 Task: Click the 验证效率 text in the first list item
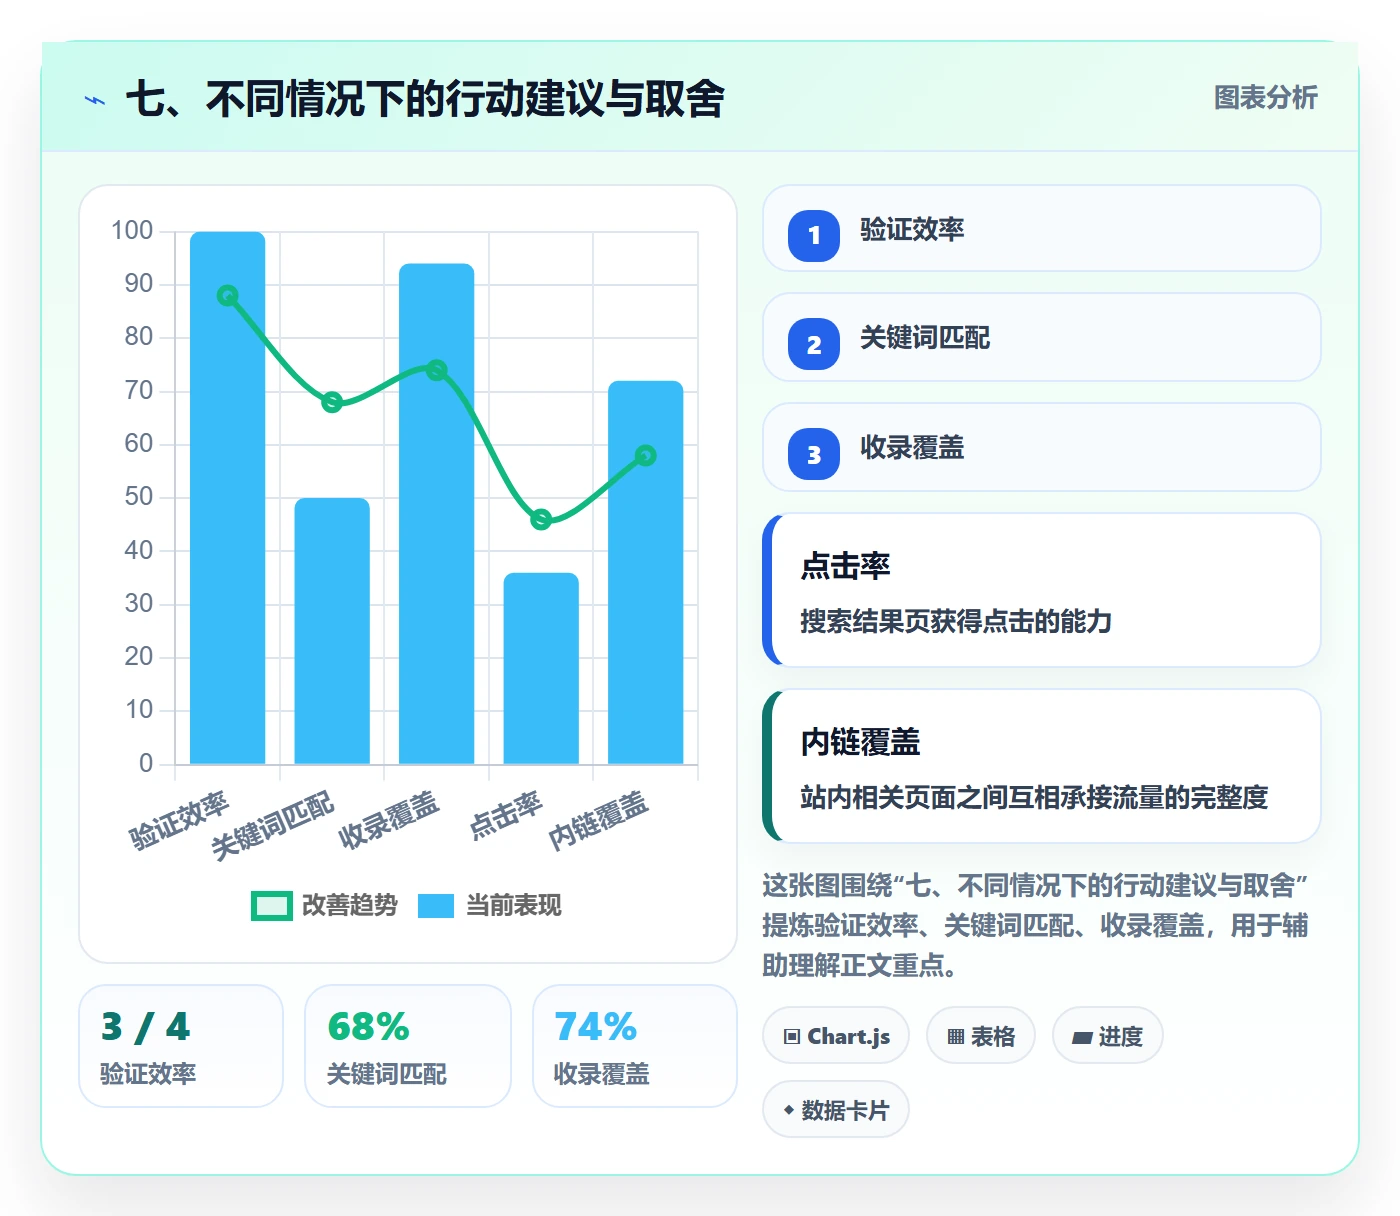912,230
